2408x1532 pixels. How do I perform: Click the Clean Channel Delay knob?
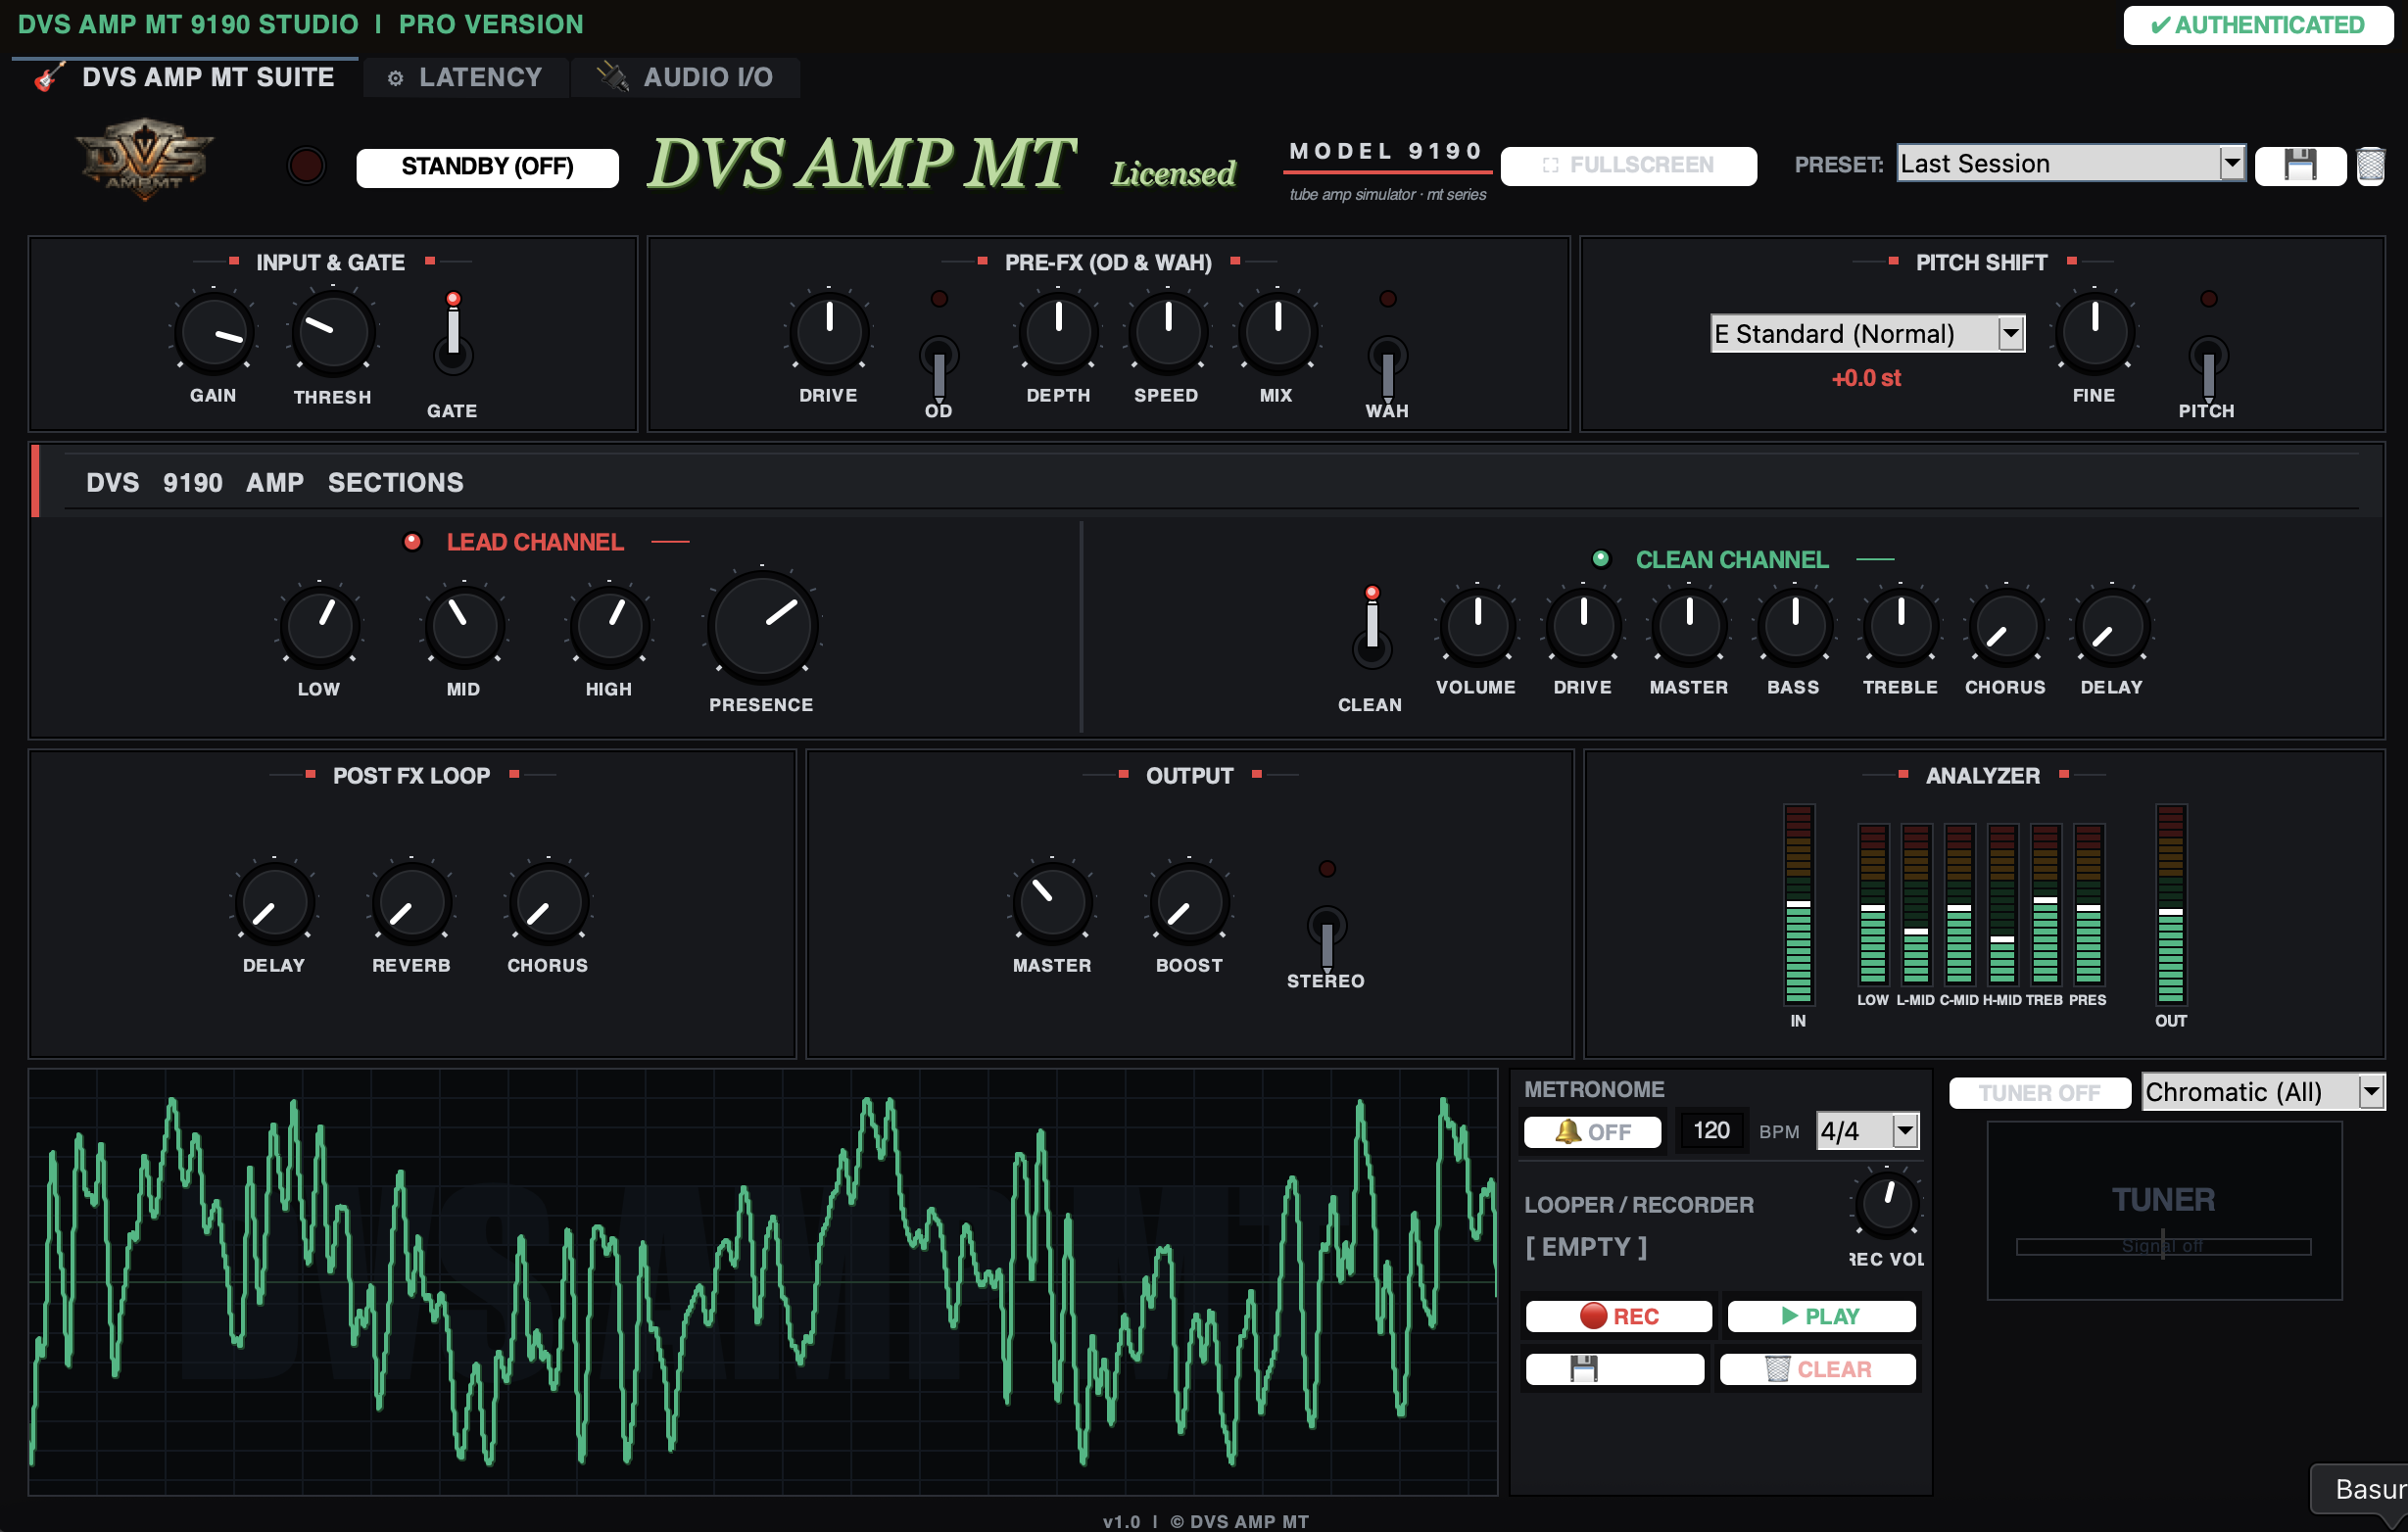pos(2112,626)
